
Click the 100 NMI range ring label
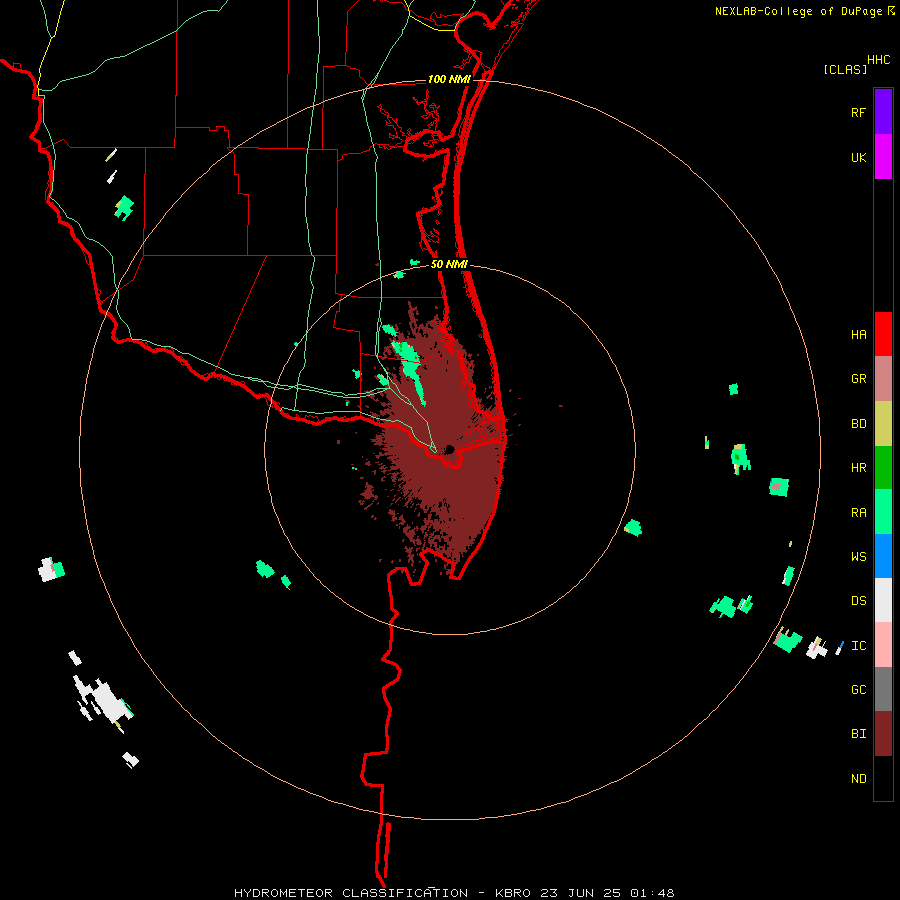pyautogui.click(x=449, y=79)
